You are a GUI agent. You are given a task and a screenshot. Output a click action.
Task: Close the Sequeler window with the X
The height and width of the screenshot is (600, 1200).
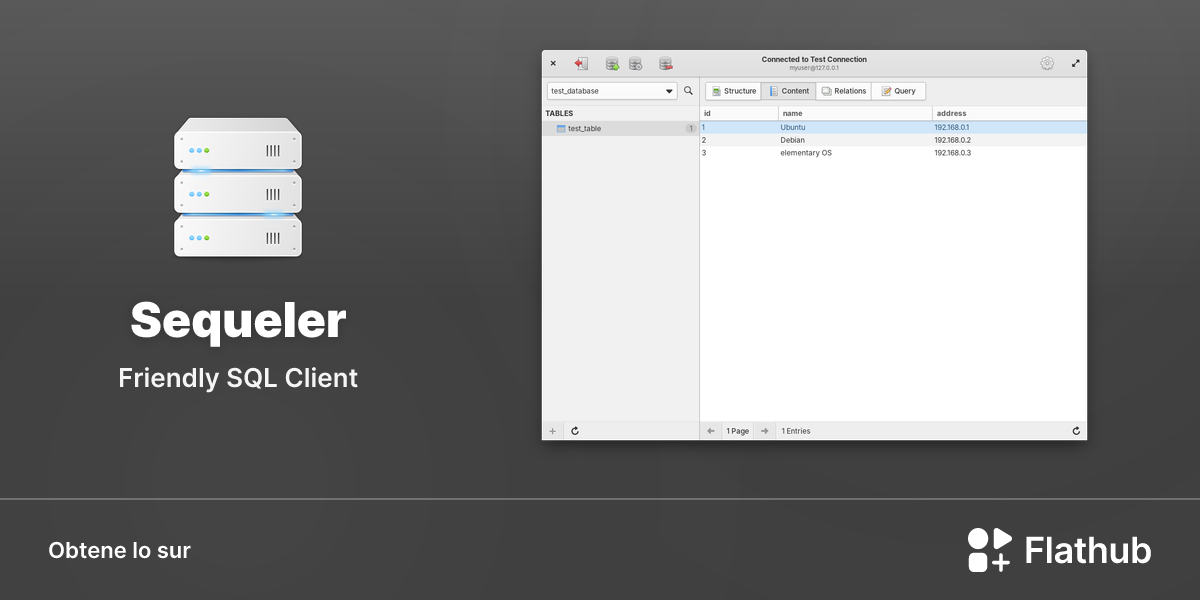click(553, 63)
